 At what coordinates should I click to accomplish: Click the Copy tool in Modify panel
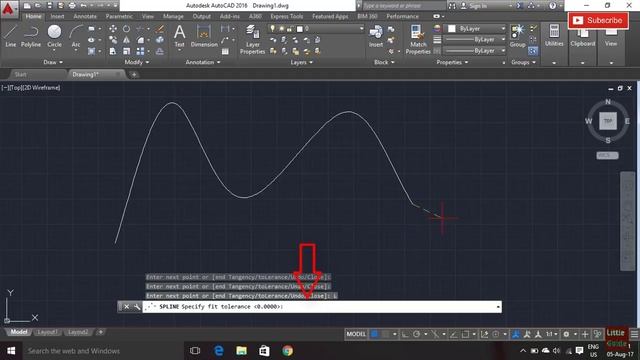[x=113, y=40]
